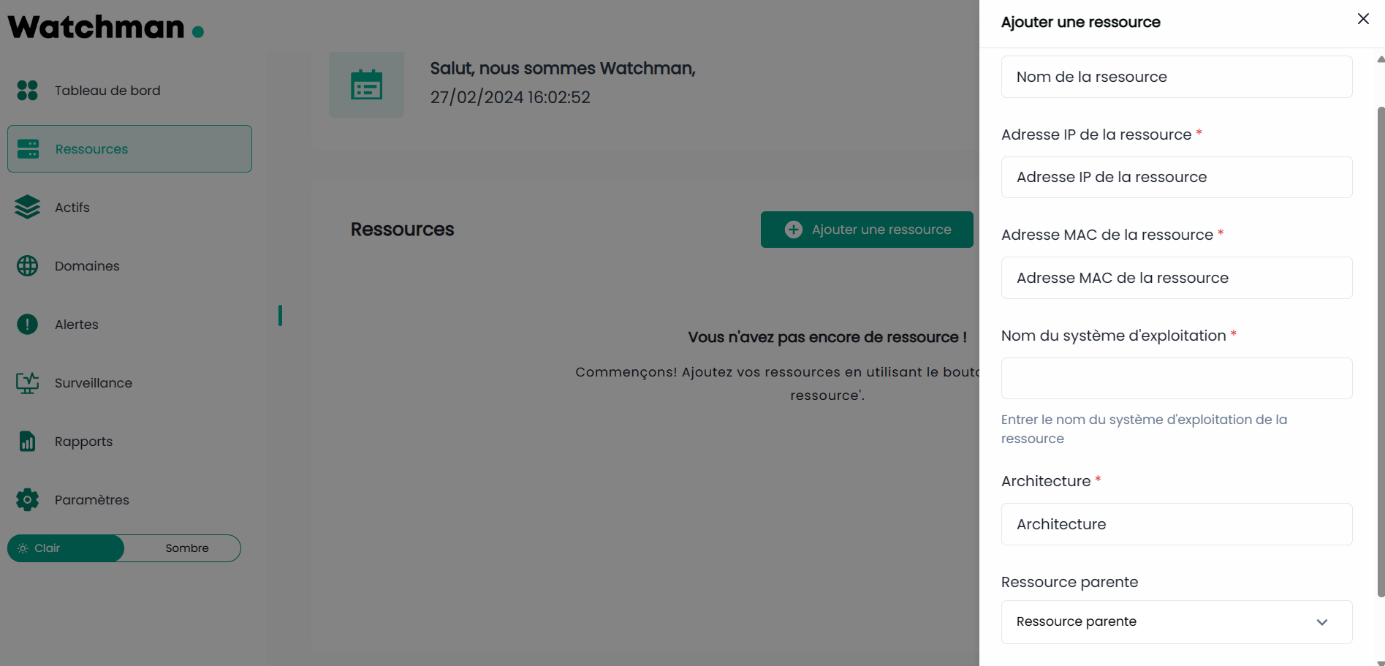Click the Ressources page heading

pyautogui.click(x=402, y=229)
